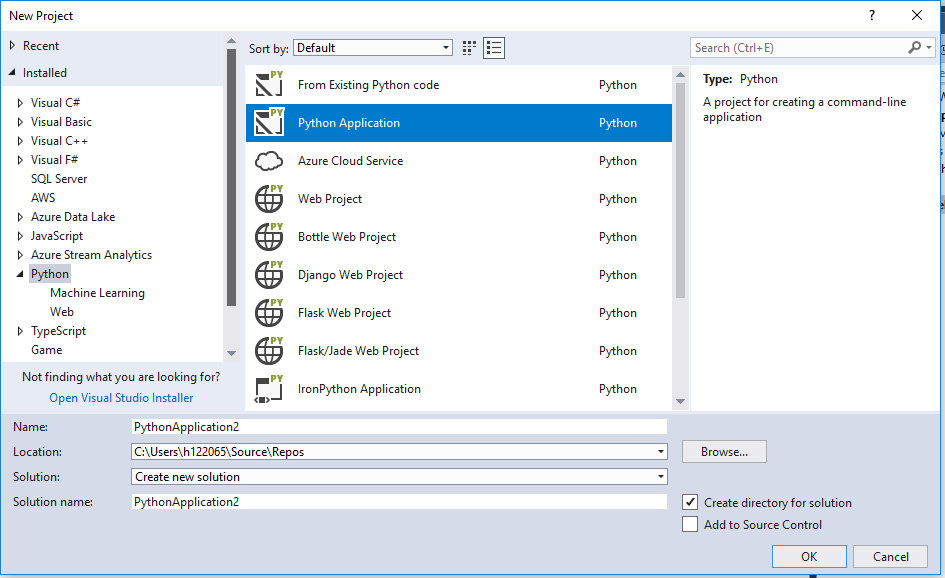The image size is (945, 578).
Task: Switch to list view next to Sort by
Action: tap(492, 47)
